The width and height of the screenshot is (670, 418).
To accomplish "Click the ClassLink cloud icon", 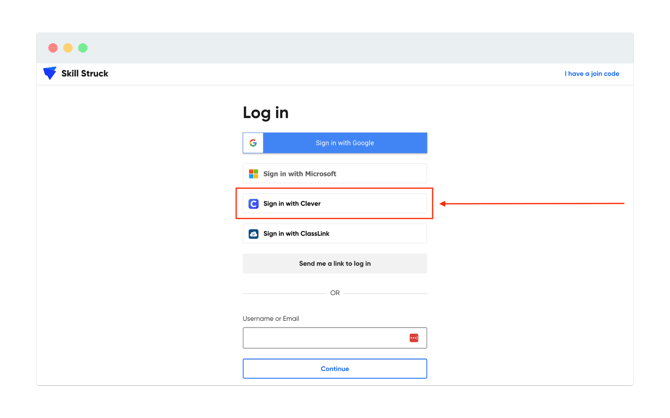I will [x=253, y=234].
